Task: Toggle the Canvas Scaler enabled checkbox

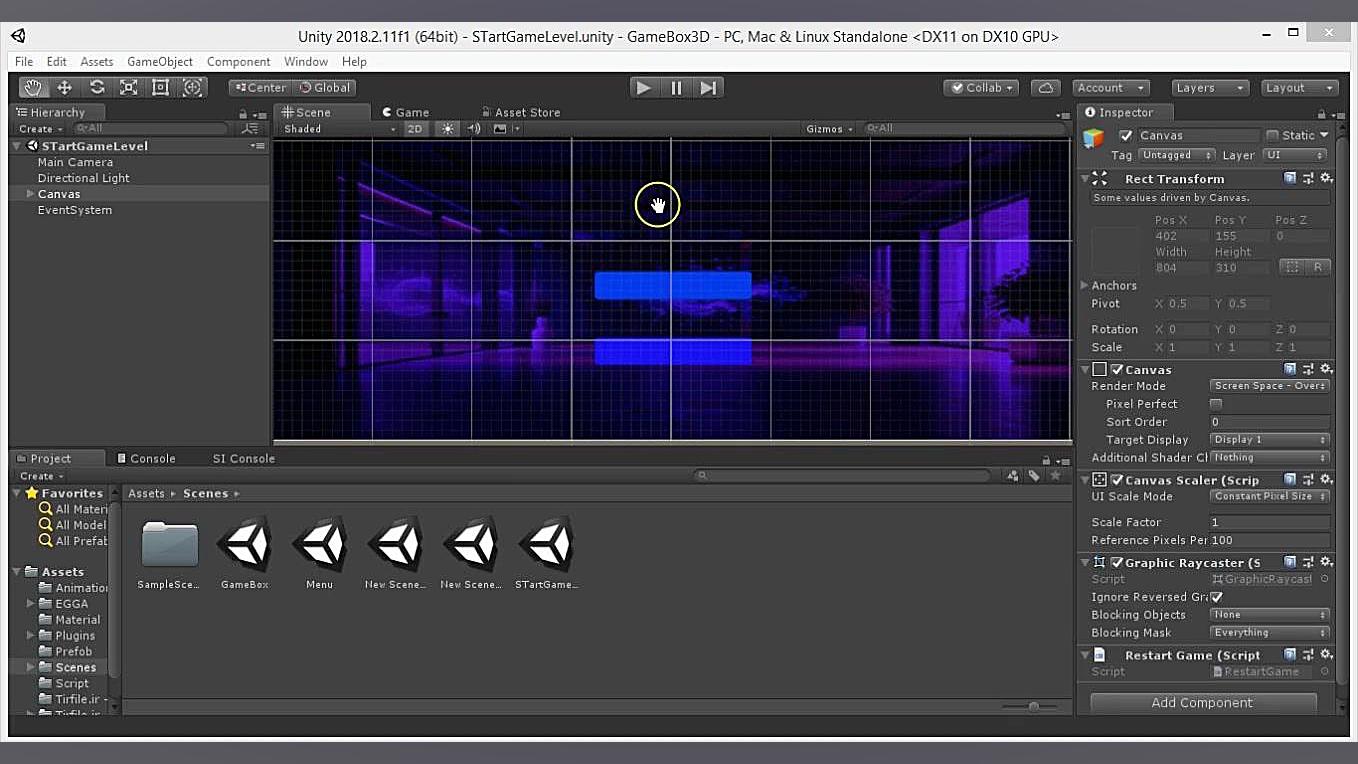Action: (x=1117, y=480)
